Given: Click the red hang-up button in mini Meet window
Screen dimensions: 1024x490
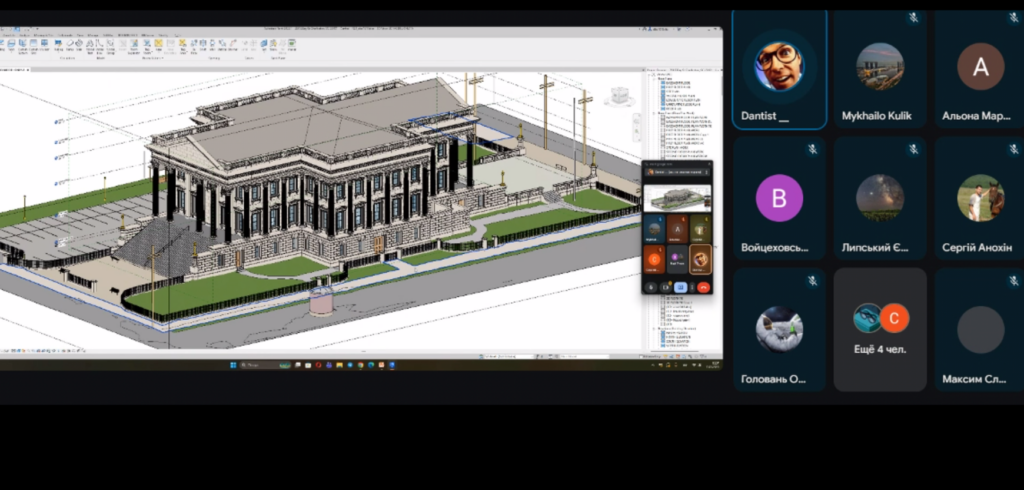Looking at the screenshot, I should [x=704, y=287].
